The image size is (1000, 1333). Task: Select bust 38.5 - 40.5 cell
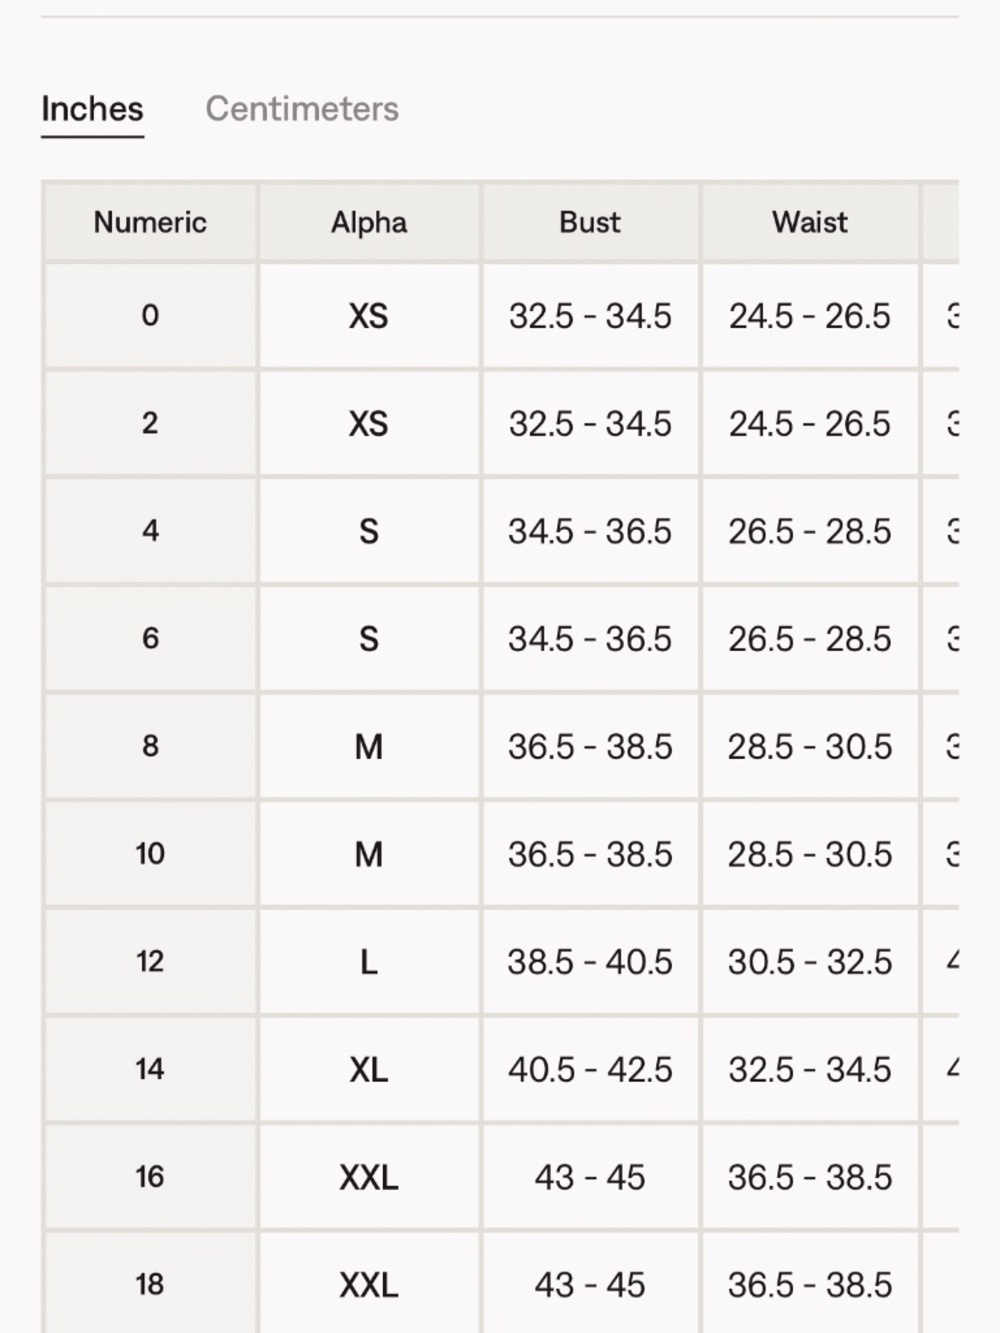pyautogui.click(x=590, y=962)
